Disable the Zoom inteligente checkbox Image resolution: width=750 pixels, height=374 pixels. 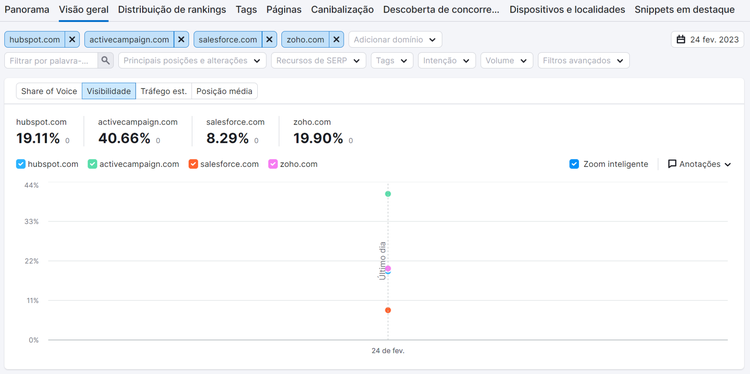coord(574,164)
